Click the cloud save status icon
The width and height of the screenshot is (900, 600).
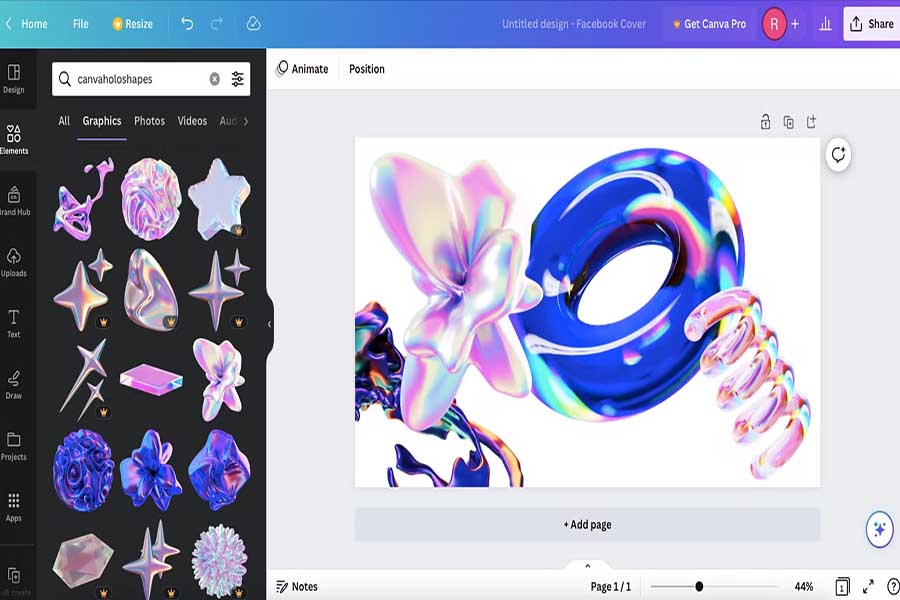(x=253, y=24)
